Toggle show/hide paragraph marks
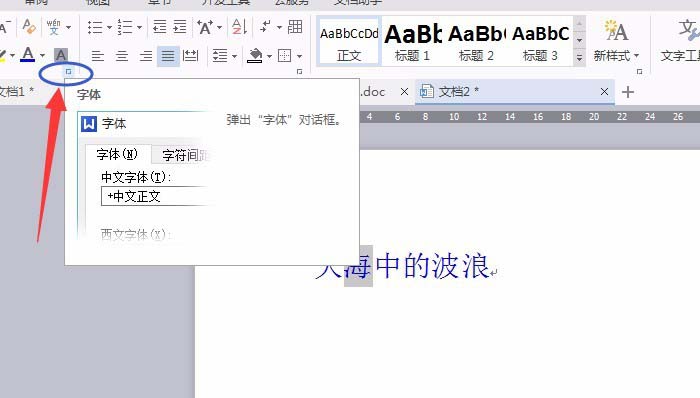Viewport: 700px width, 398px height. pos(266,26)
